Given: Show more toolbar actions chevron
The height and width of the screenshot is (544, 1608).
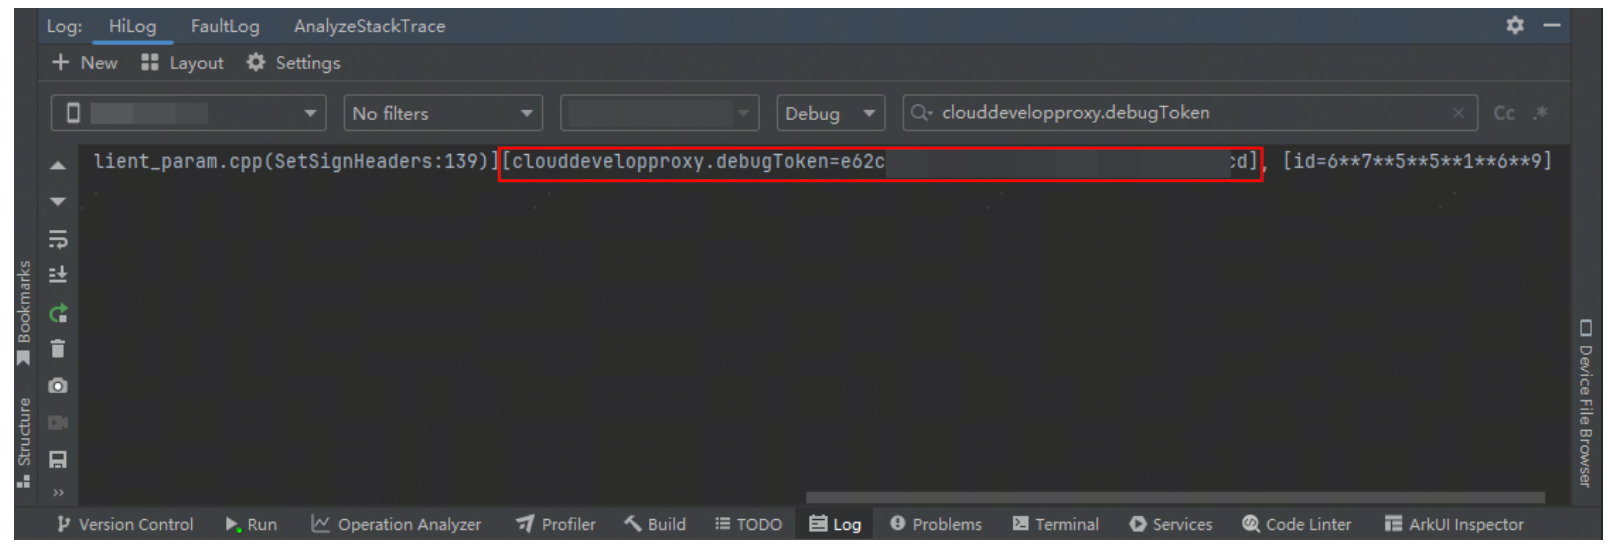Looking at the screenshot, I should pos(58,492).
